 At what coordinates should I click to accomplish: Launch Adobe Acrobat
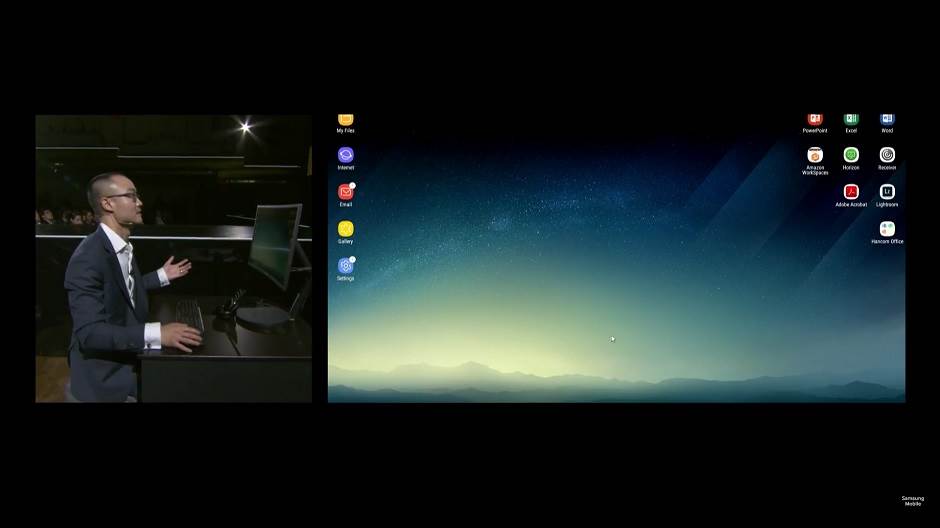tap(851, 192)
